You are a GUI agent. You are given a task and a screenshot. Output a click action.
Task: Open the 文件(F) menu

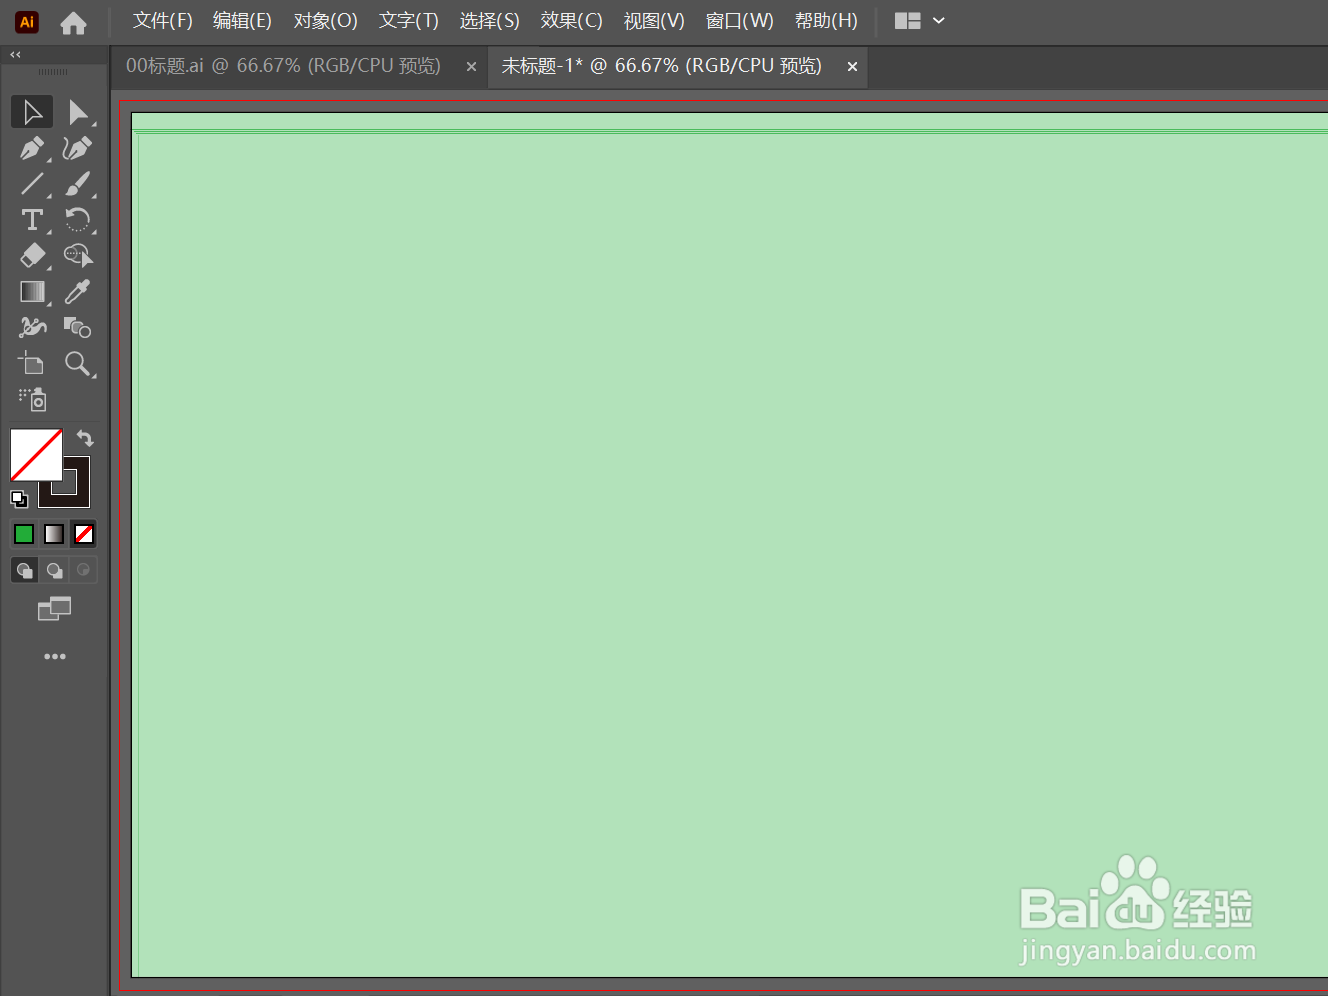click(x=163, y=21)
